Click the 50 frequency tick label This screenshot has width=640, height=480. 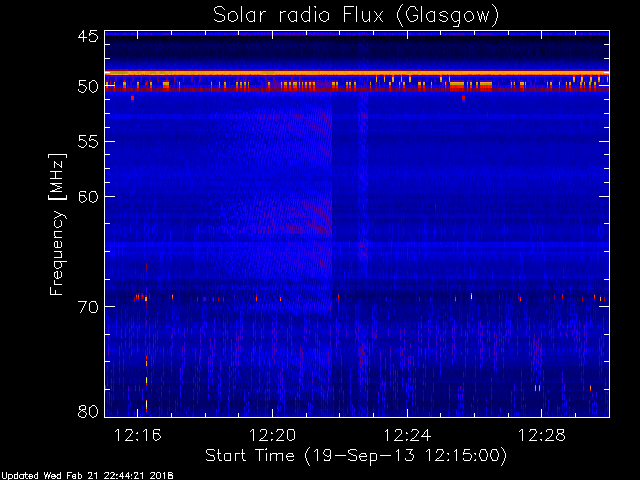(88, 87)
